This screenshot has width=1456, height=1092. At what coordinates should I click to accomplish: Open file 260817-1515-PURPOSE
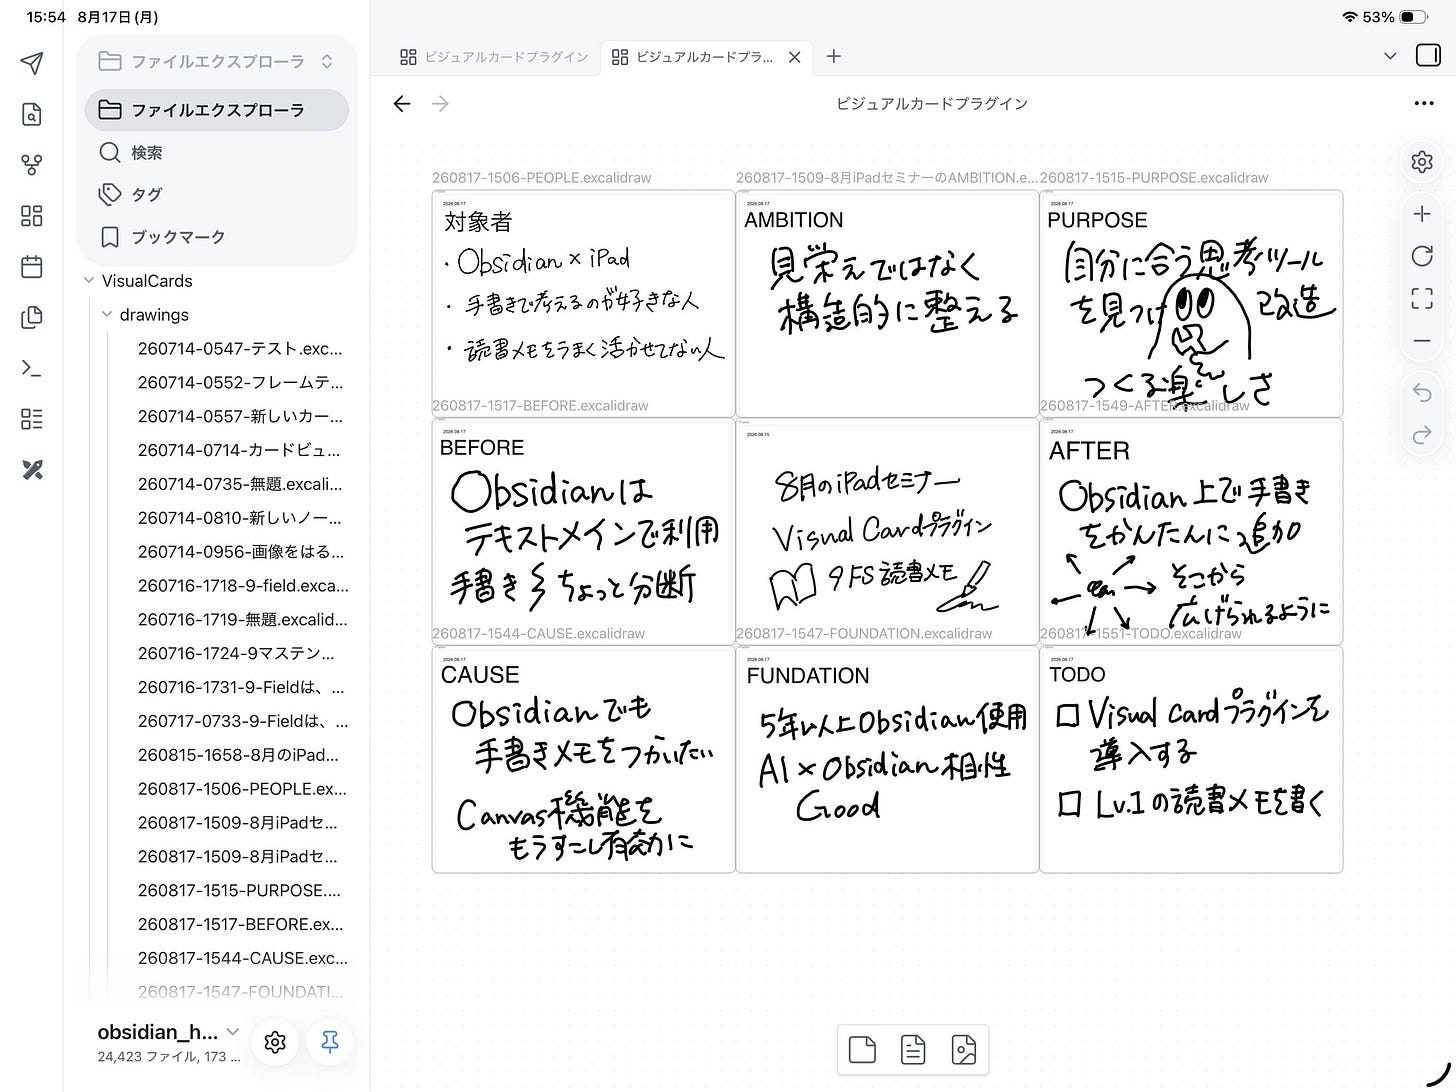(x=240, y=890)
